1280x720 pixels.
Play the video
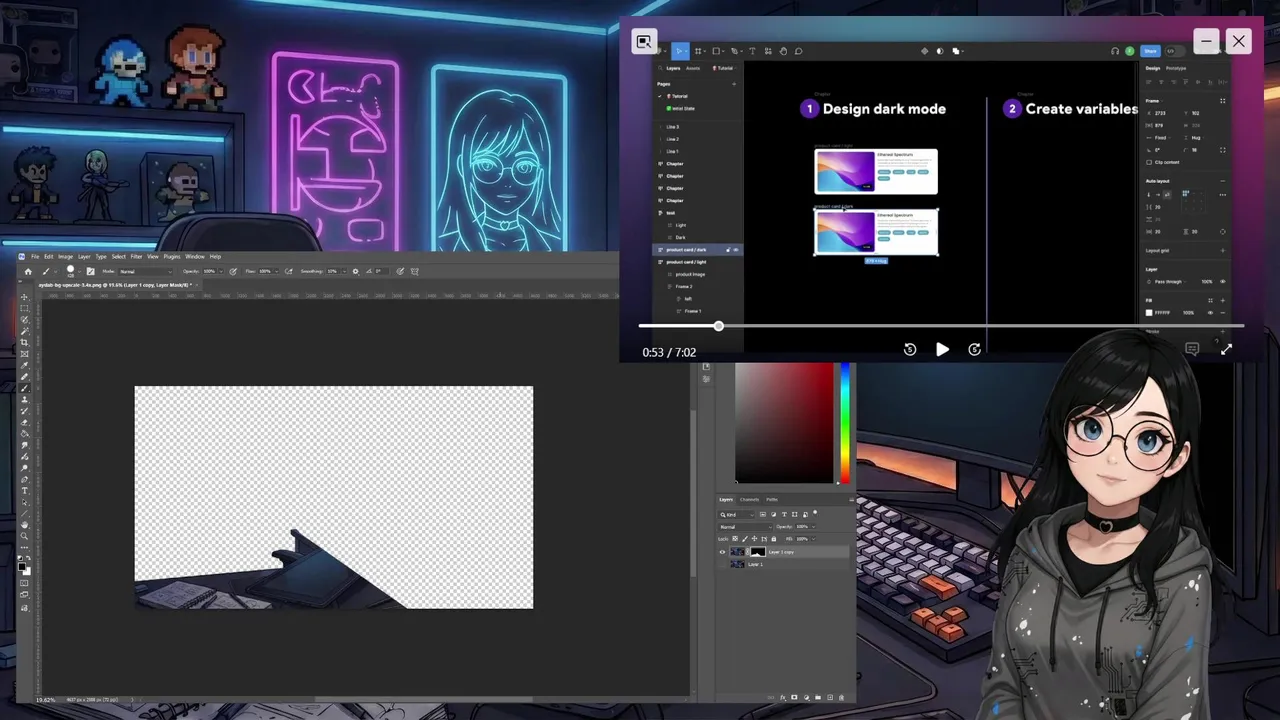click(x=942, y=349)
